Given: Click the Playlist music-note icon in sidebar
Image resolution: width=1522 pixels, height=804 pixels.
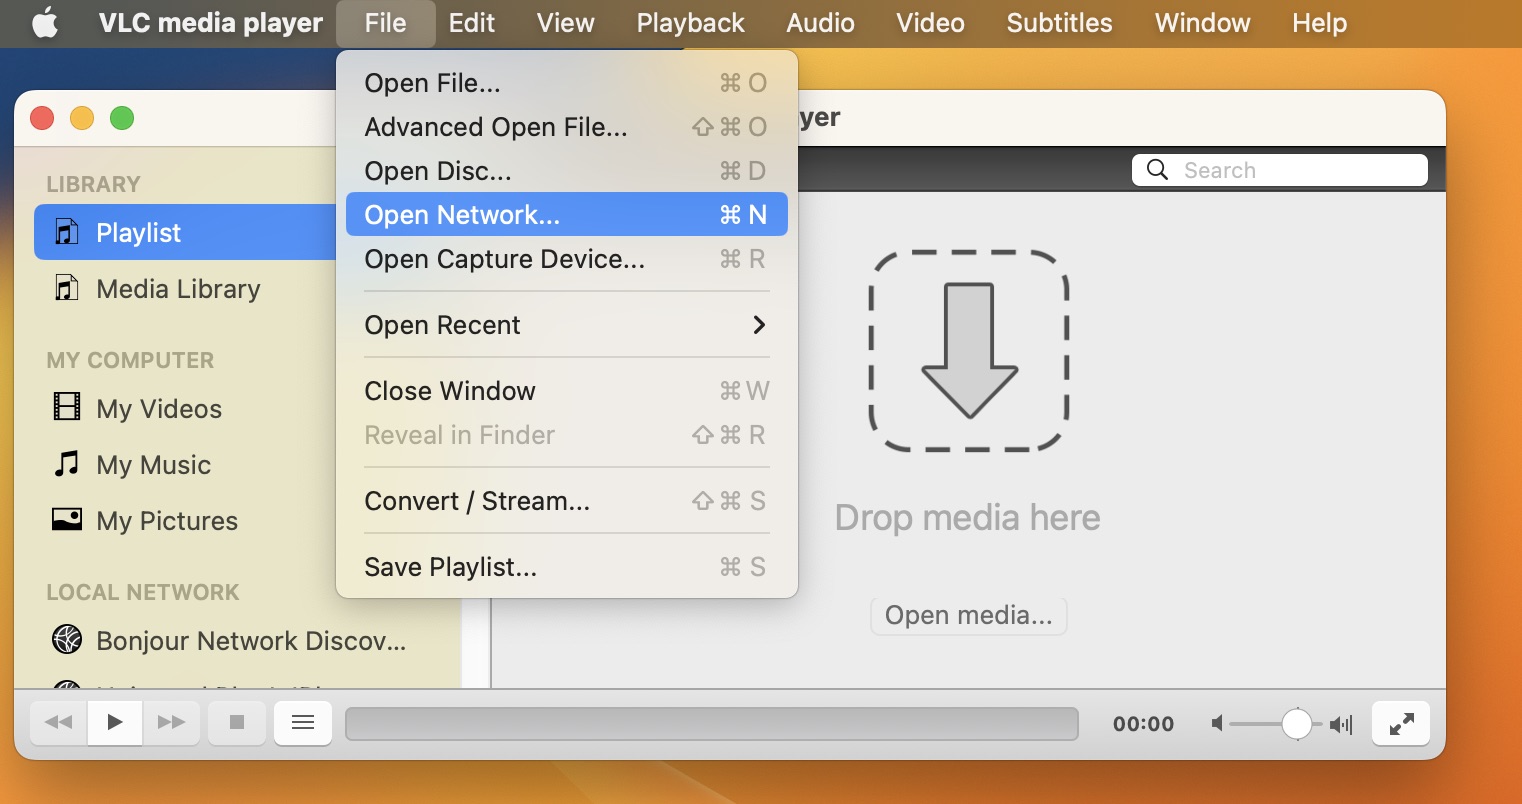Looking at the screenshot, I should coord(66,232).
